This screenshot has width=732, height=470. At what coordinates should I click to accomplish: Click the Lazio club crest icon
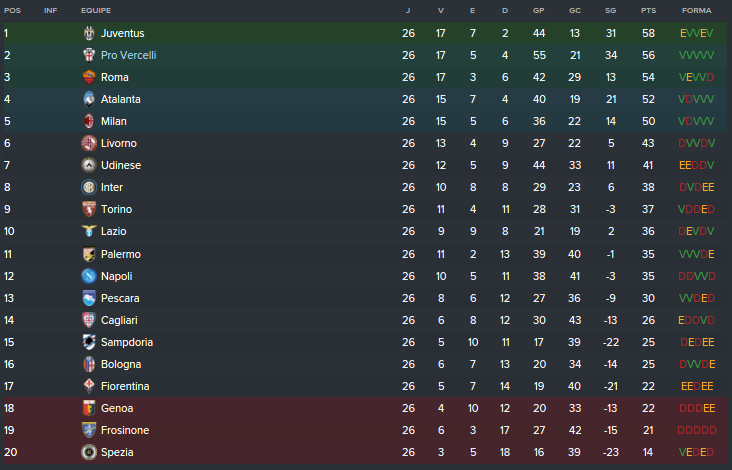(89, 231)
